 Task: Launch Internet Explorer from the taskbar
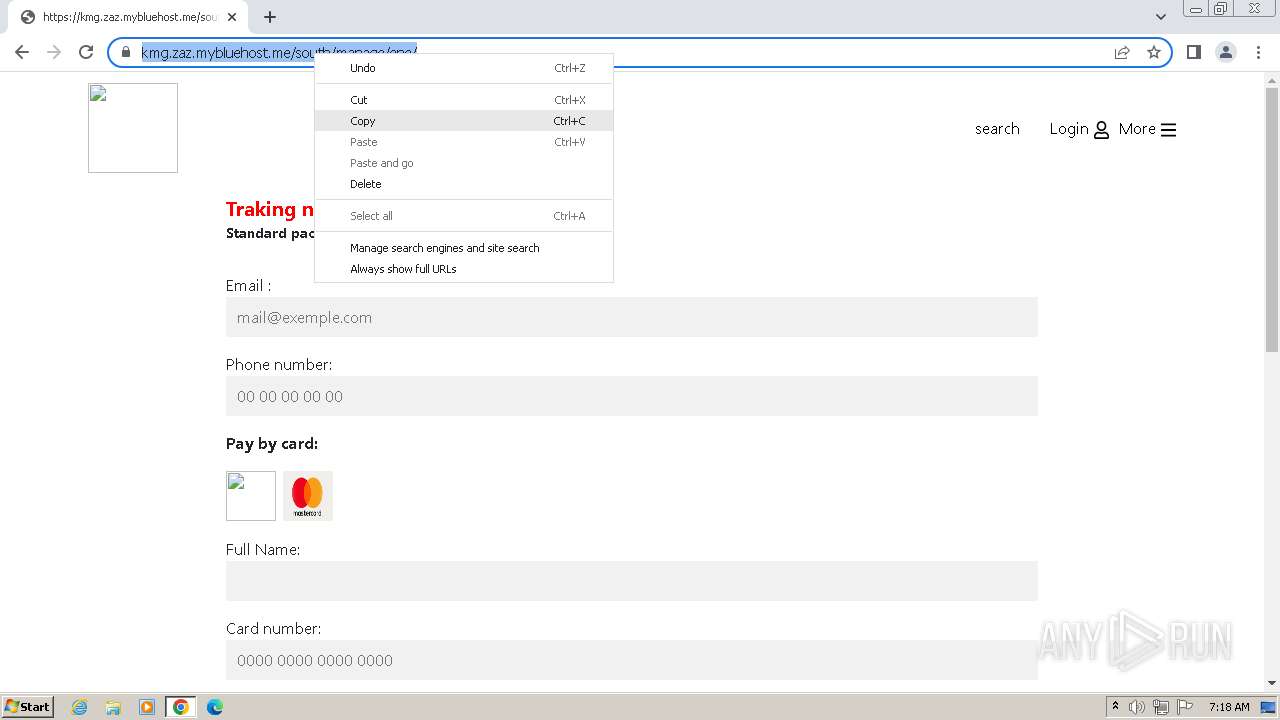tap(80, 707)
